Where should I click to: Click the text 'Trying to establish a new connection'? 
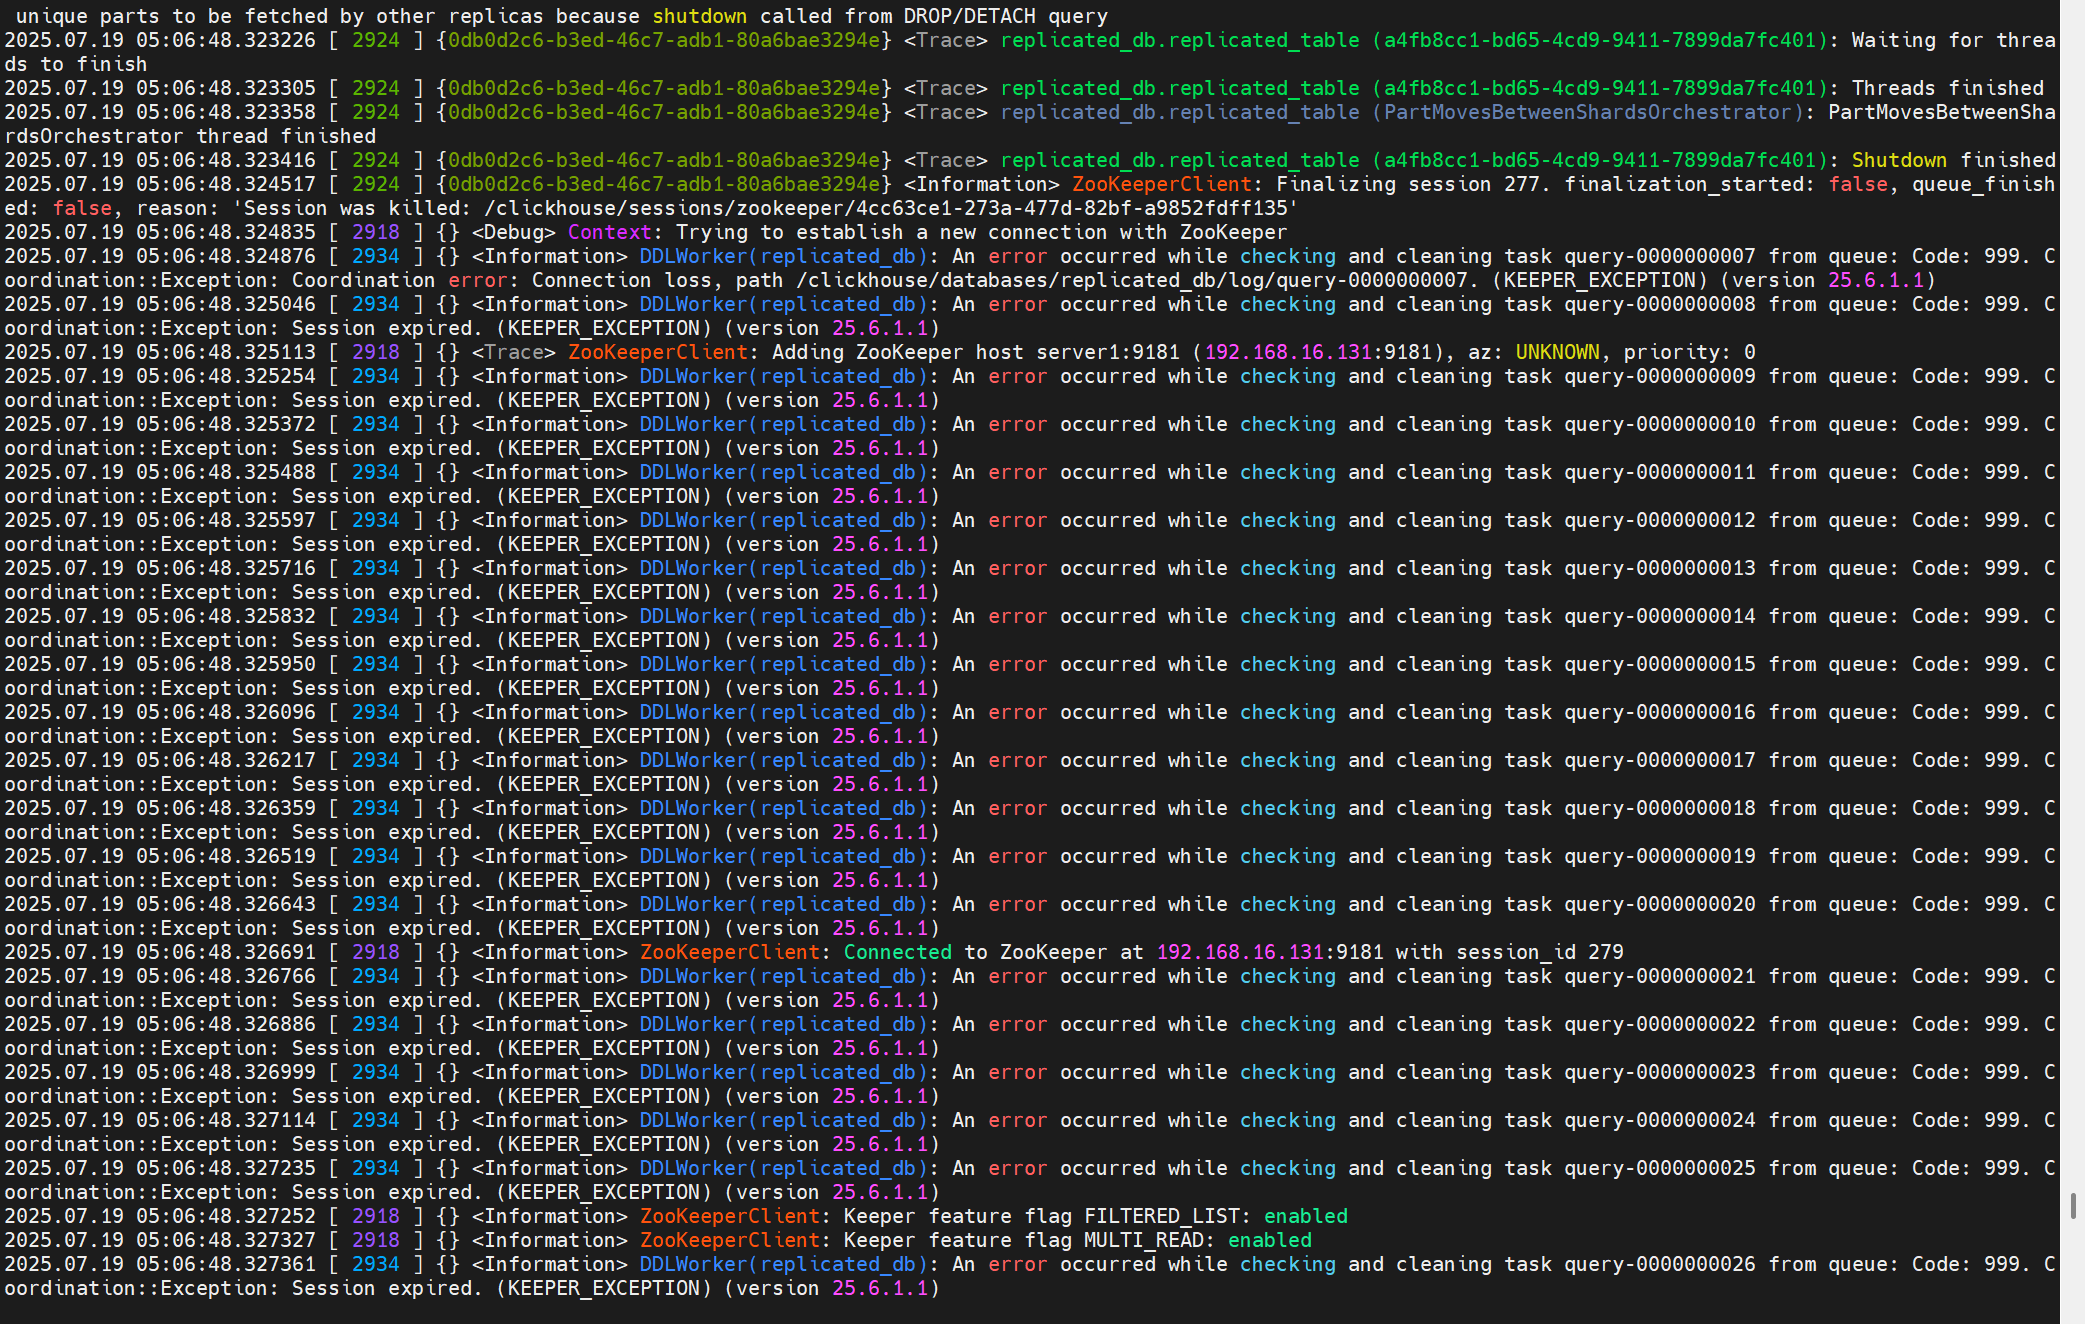coord(892,232)
